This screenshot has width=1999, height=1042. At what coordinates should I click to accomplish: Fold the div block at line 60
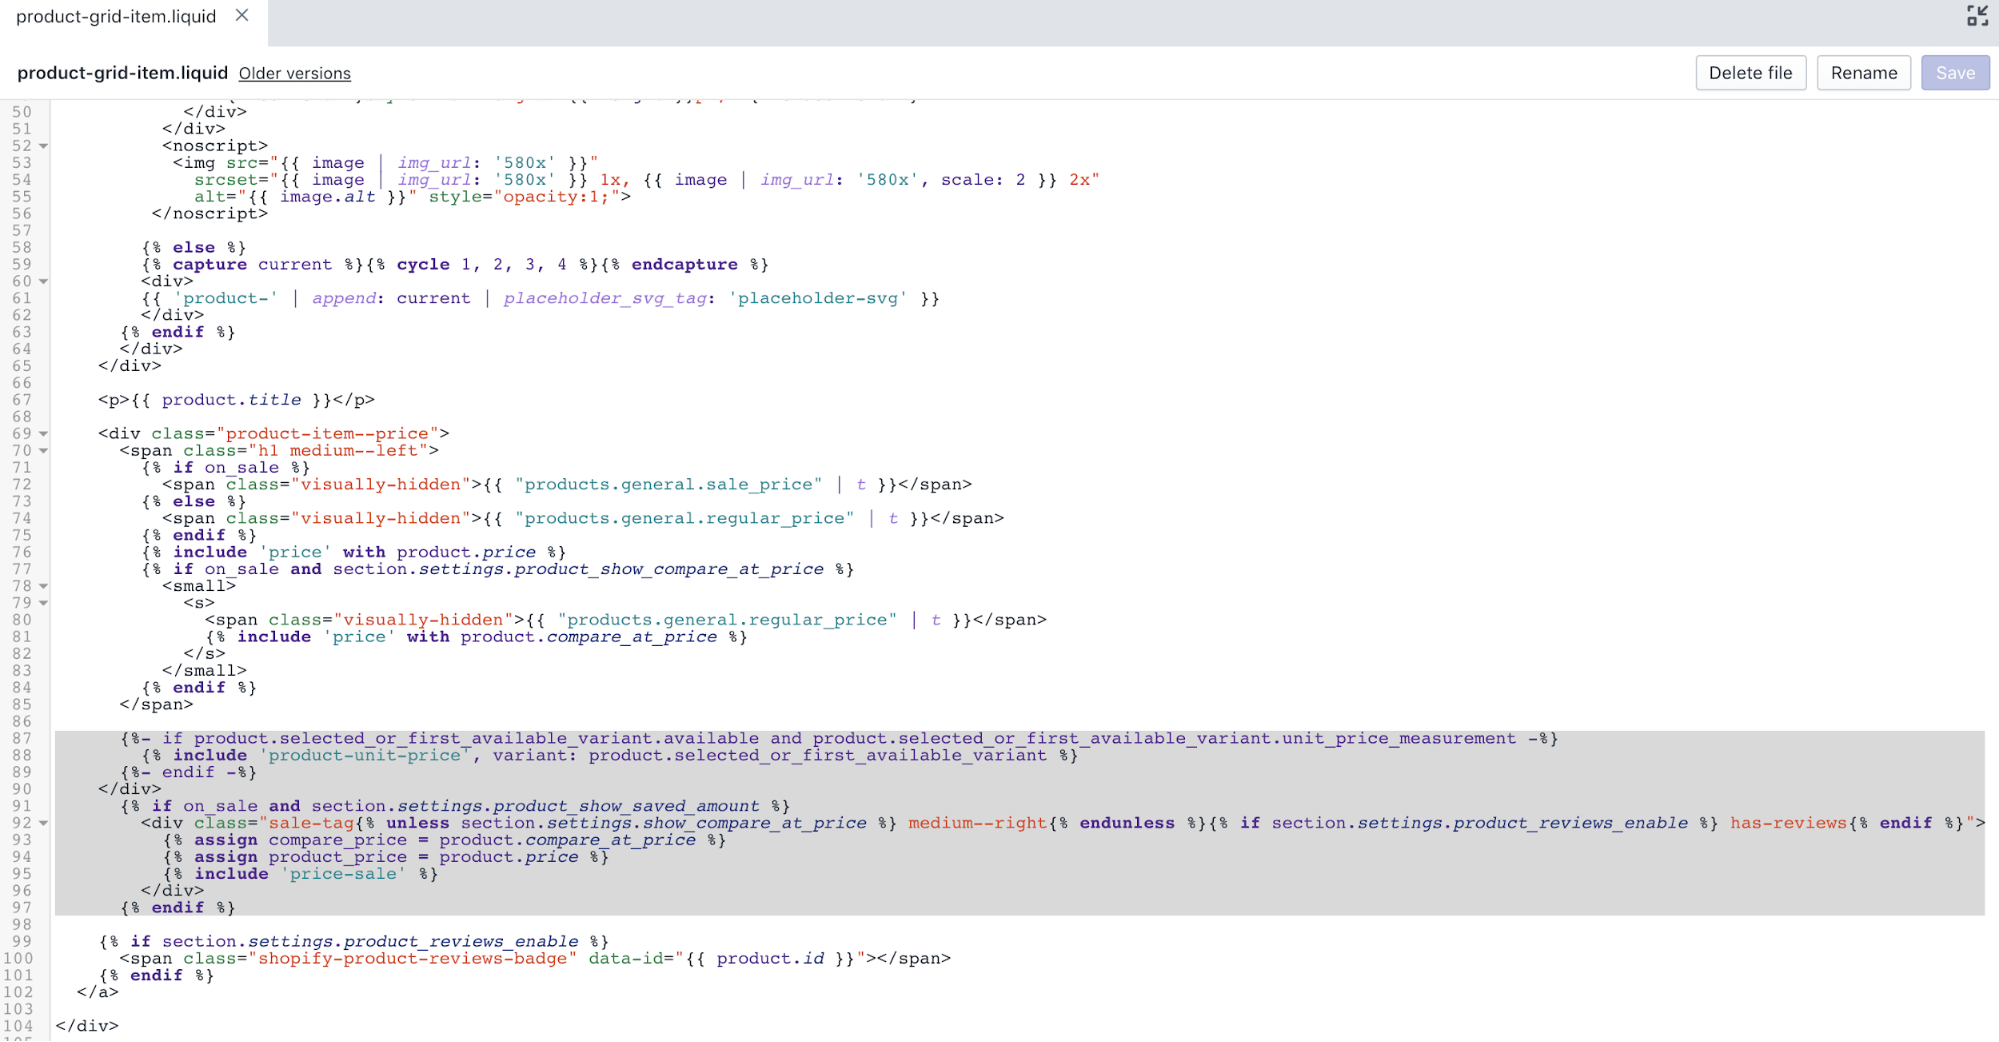point(44,282)
